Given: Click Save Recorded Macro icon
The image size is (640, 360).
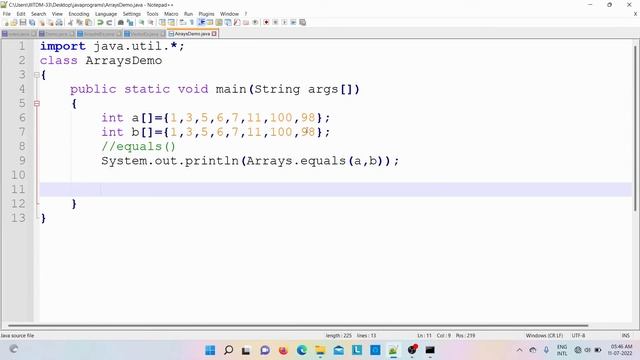Looking at the screenshot, I should point(302,22).
